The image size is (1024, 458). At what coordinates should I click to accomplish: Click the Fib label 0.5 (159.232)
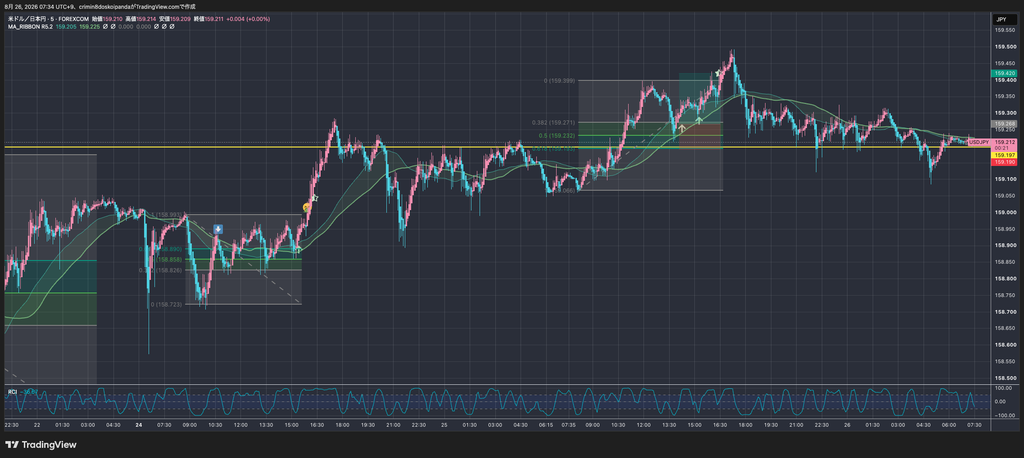click(558, 136)
